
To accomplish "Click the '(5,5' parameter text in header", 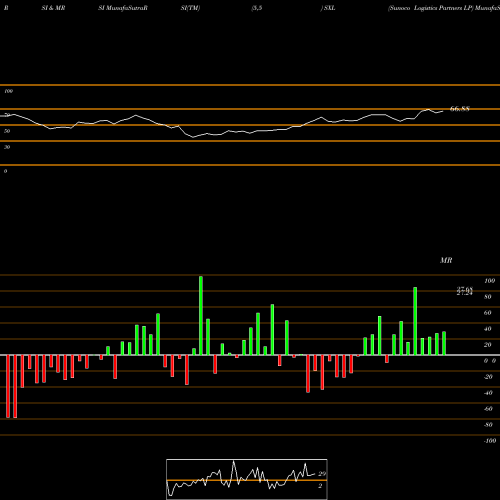I will (x=257, y=8).
